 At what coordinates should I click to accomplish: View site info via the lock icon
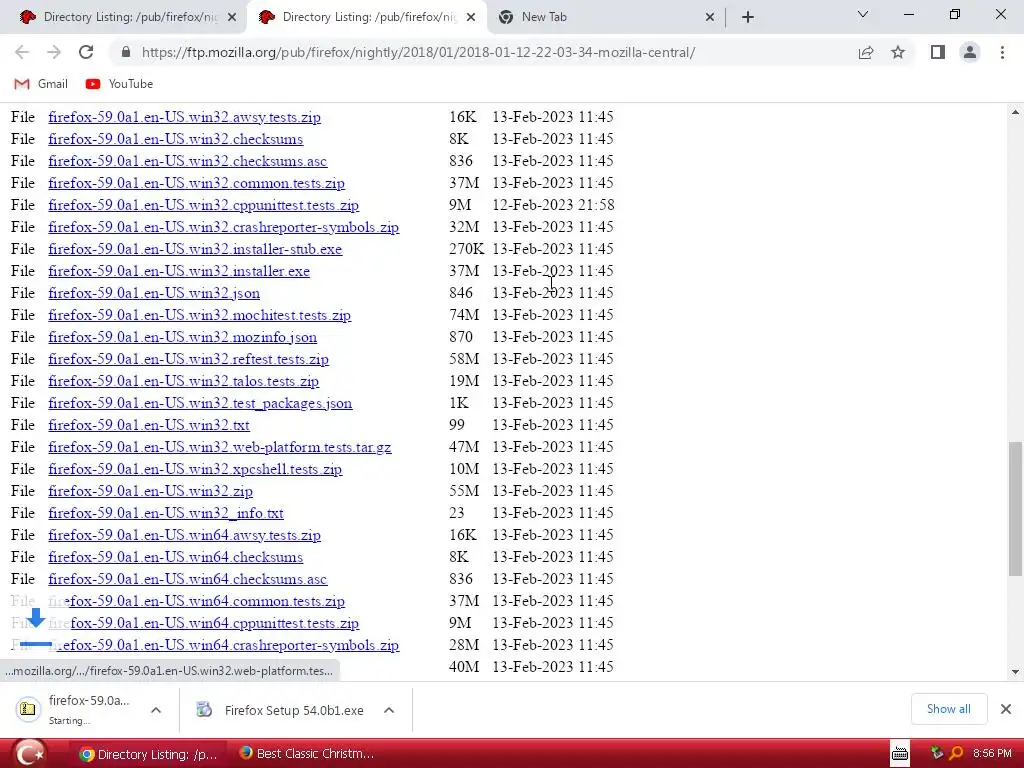pyautogui.click(x=126, y=52)
